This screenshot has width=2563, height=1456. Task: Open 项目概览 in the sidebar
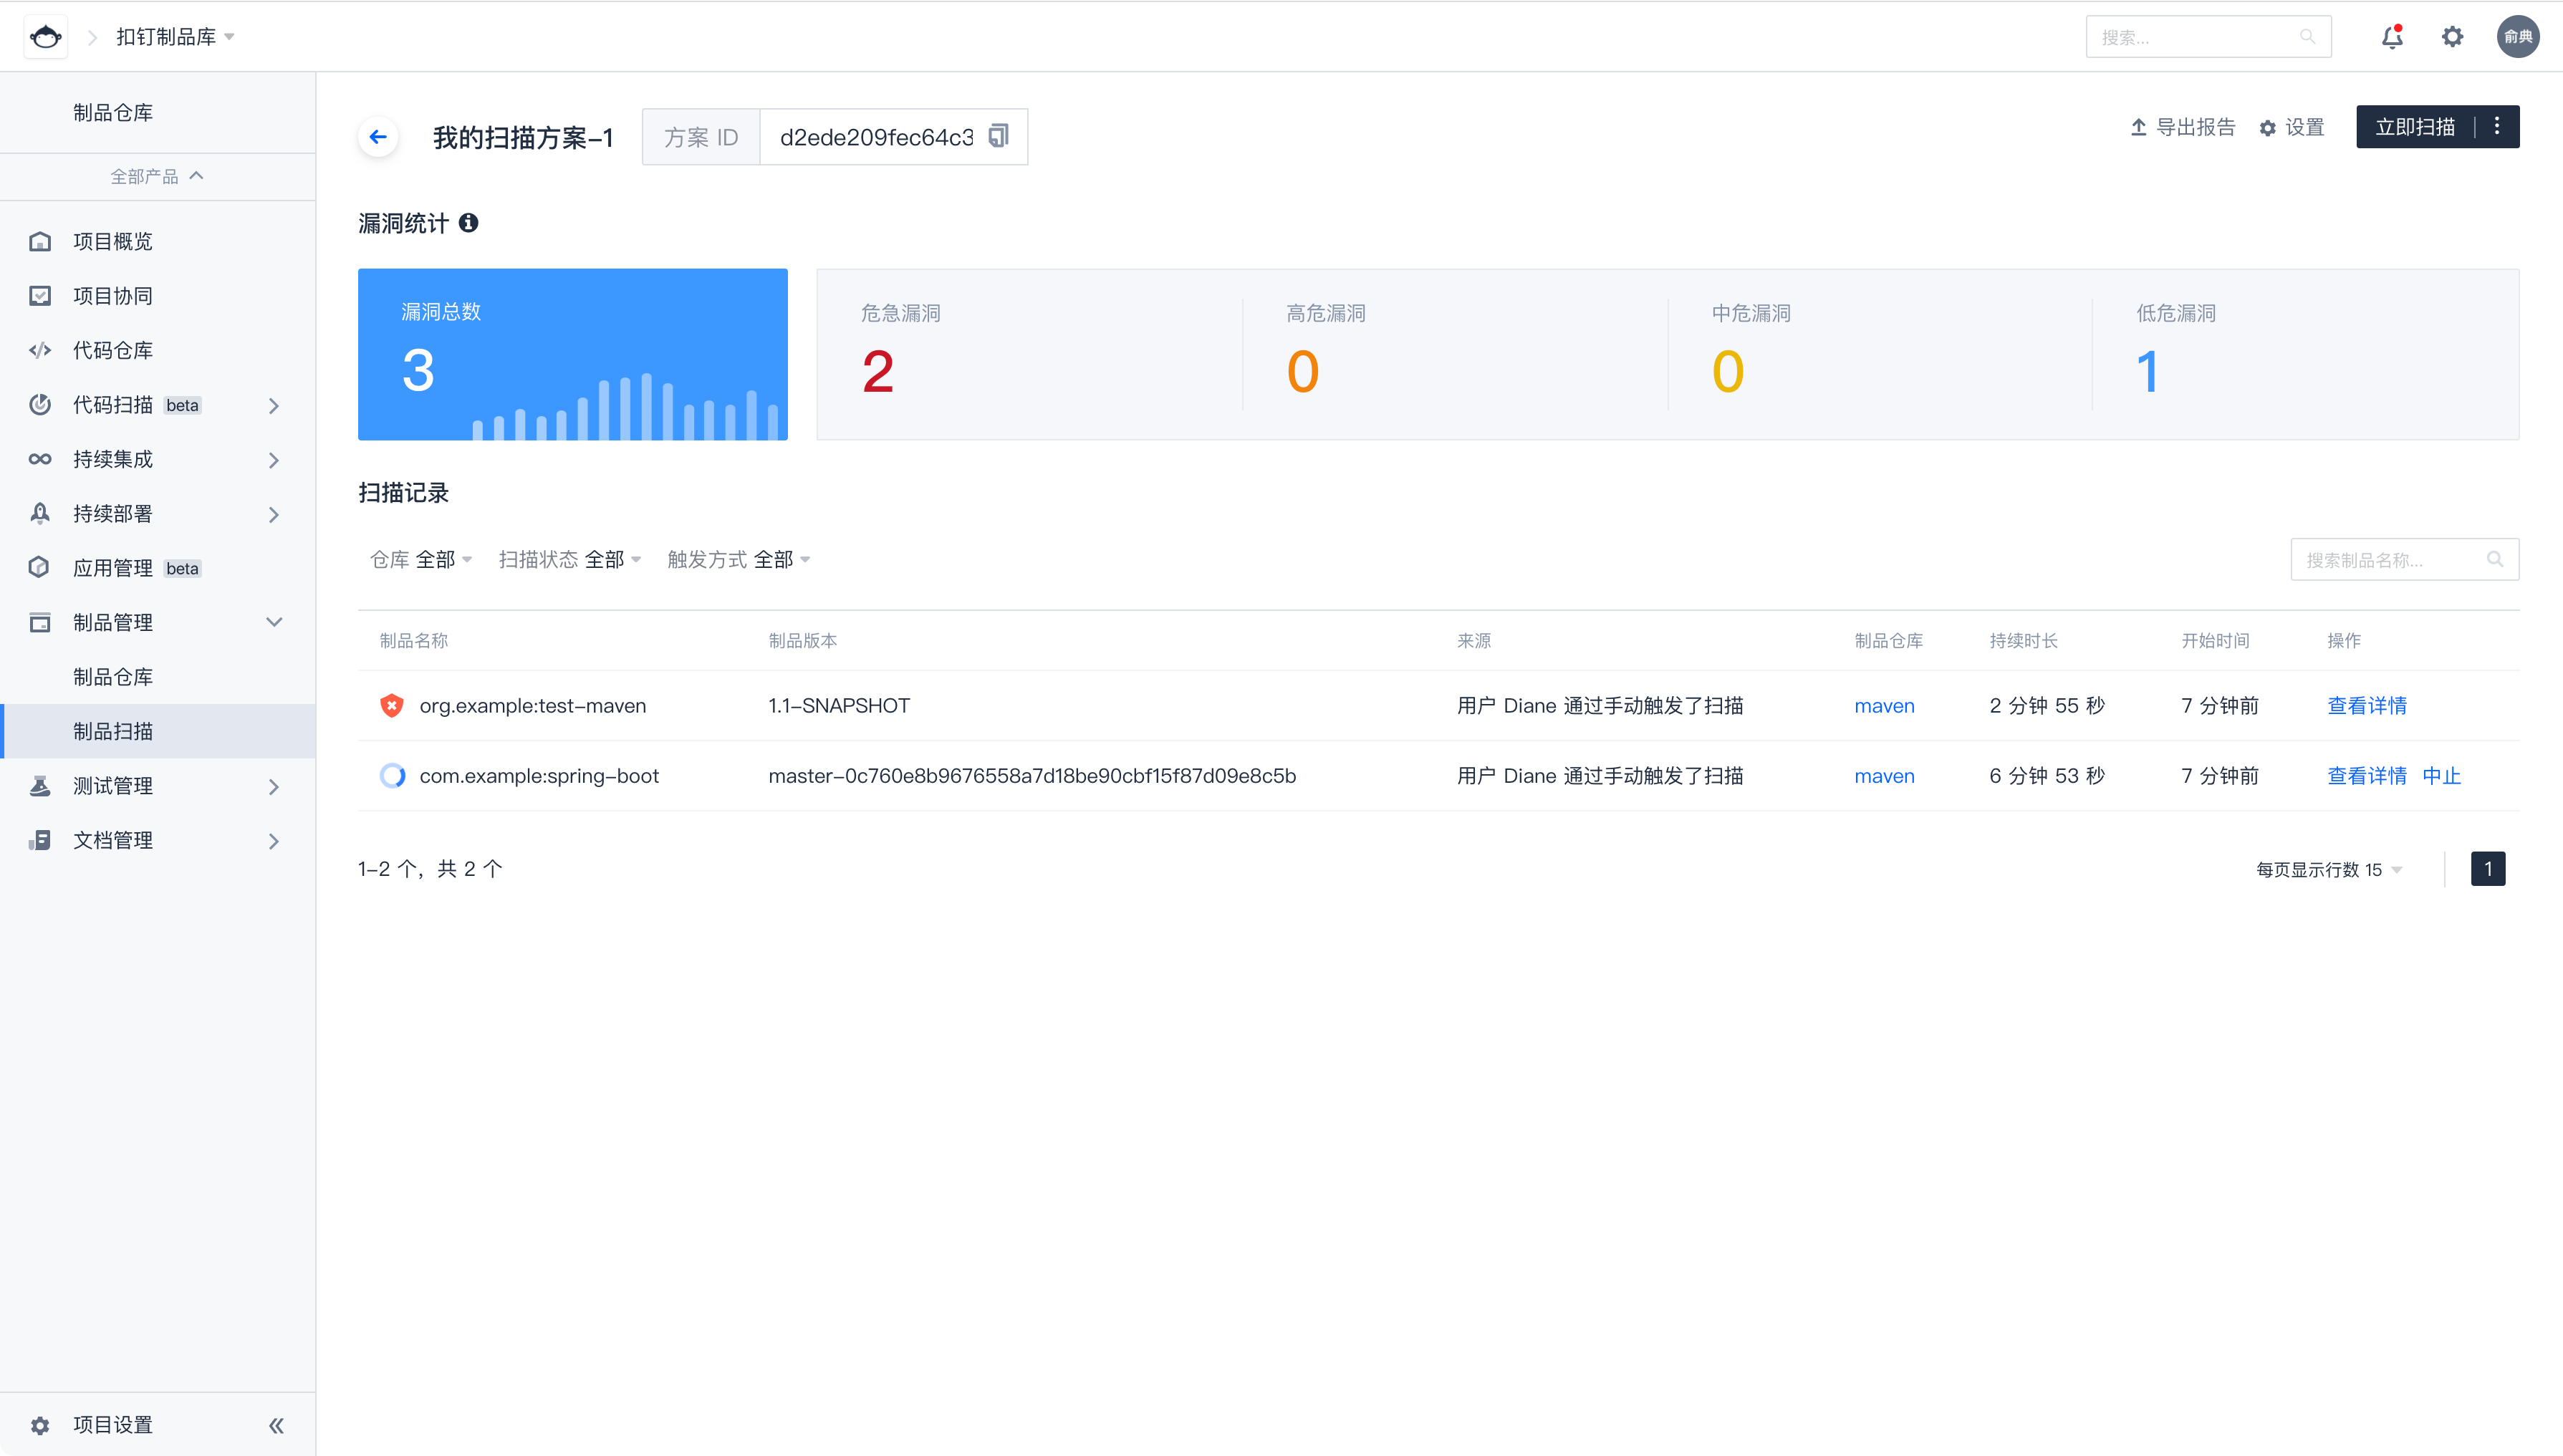coord(113,241)
